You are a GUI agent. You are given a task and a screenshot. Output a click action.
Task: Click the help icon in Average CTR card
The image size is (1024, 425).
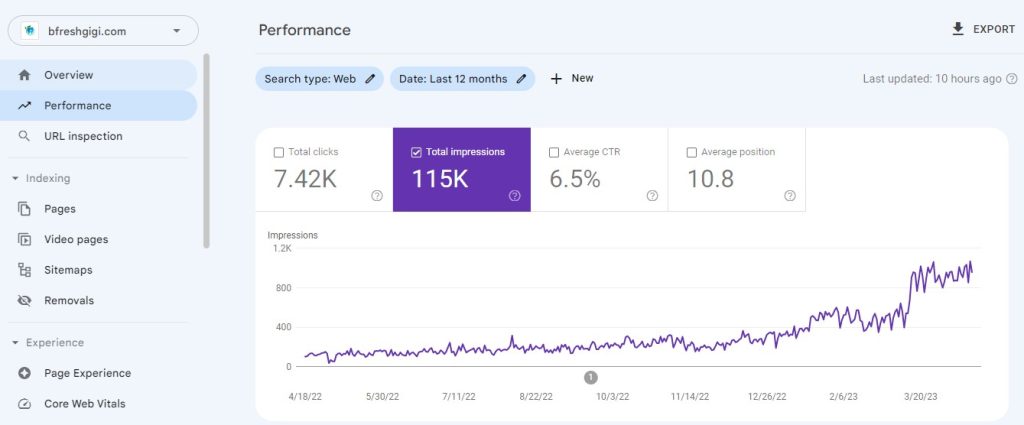click(x=652, y=196)
